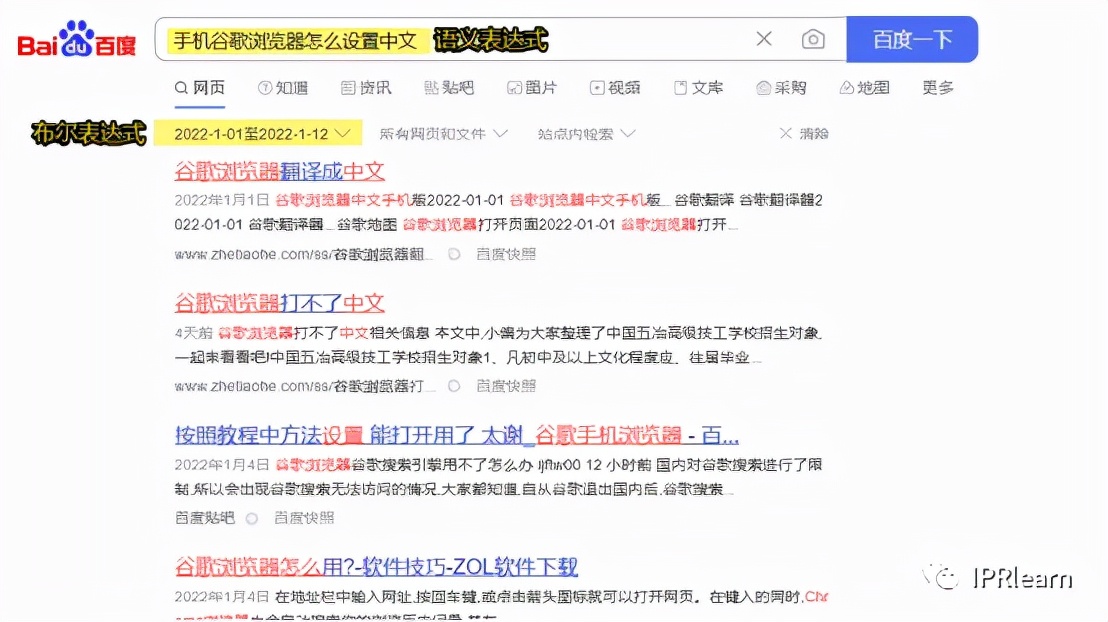Switch to the 网页 tab
Screen dimensions: 1108x622
200,88
